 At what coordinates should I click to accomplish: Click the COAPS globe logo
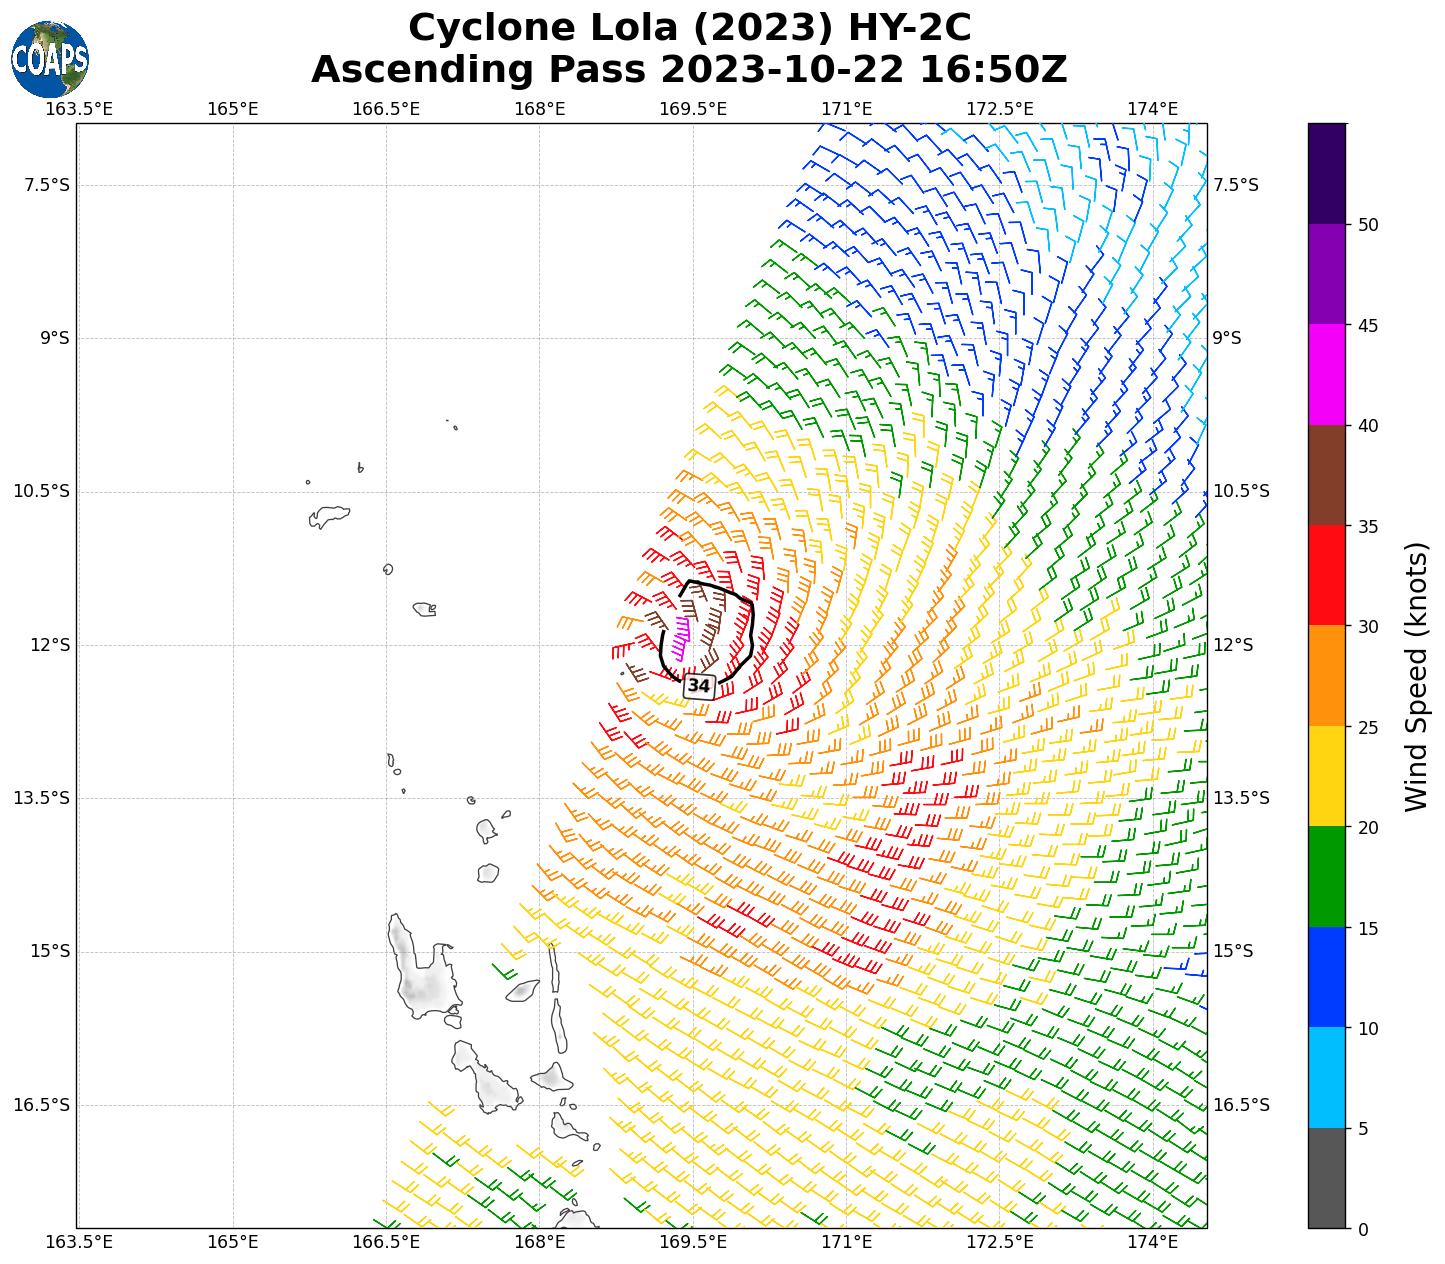50,59
